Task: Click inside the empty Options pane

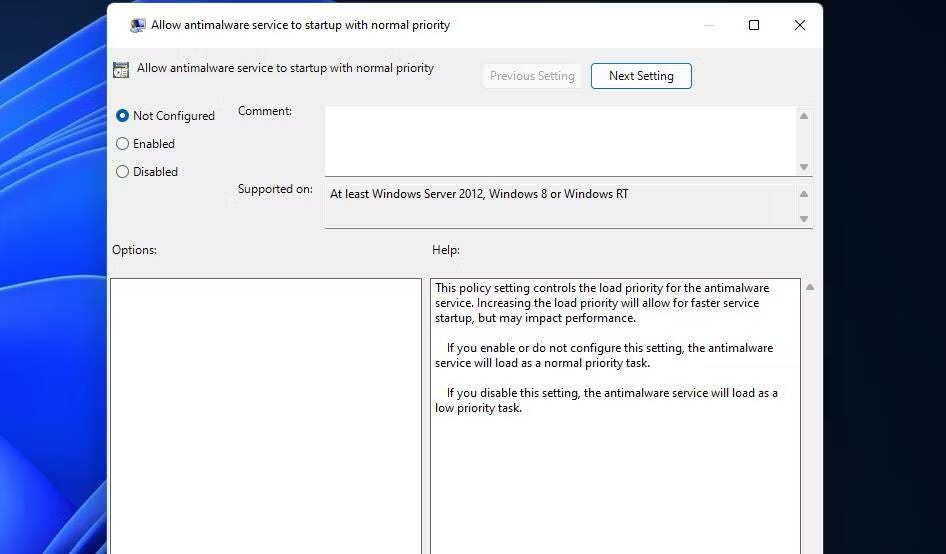Action: (266, 416)
